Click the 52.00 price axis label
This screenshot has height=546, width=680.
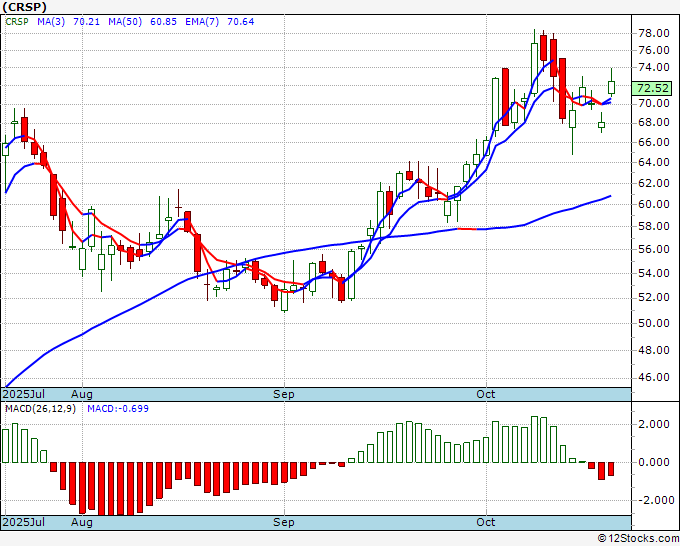[x=654, y=298]
